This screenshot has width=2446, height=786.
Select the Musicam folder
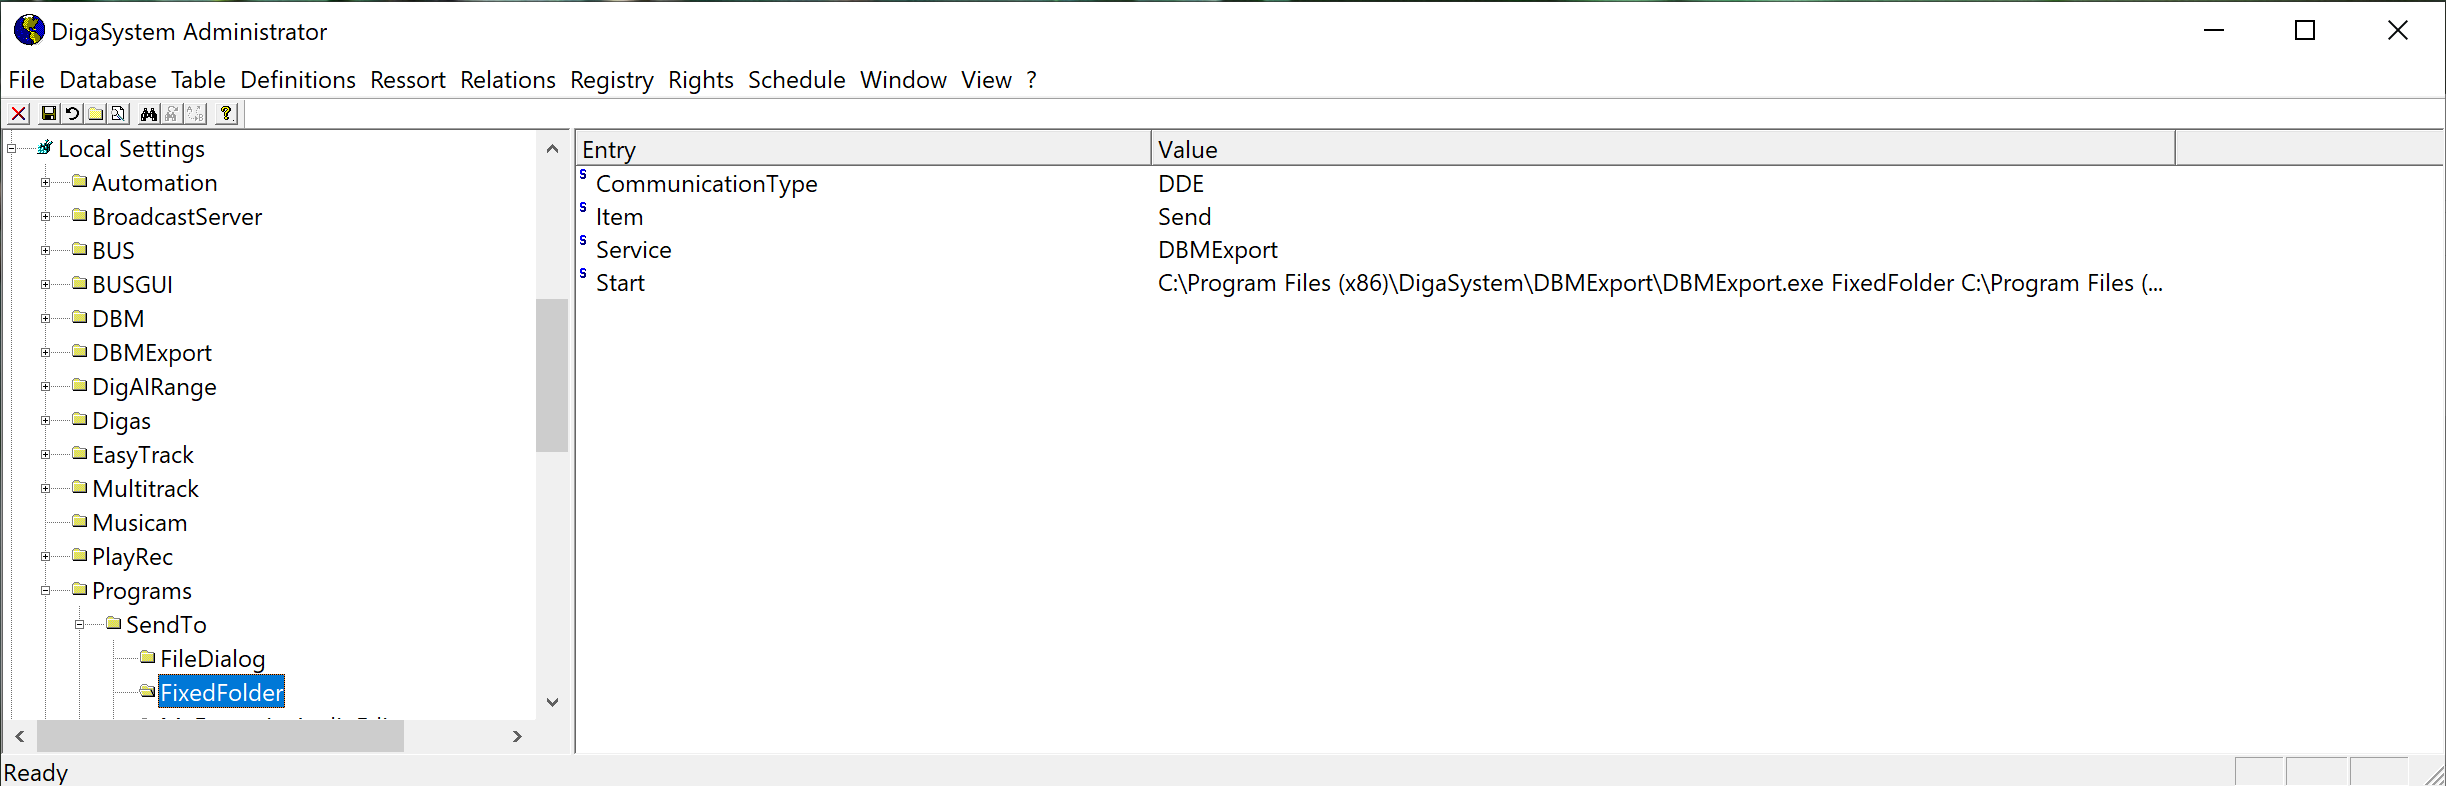coord(139,523)
